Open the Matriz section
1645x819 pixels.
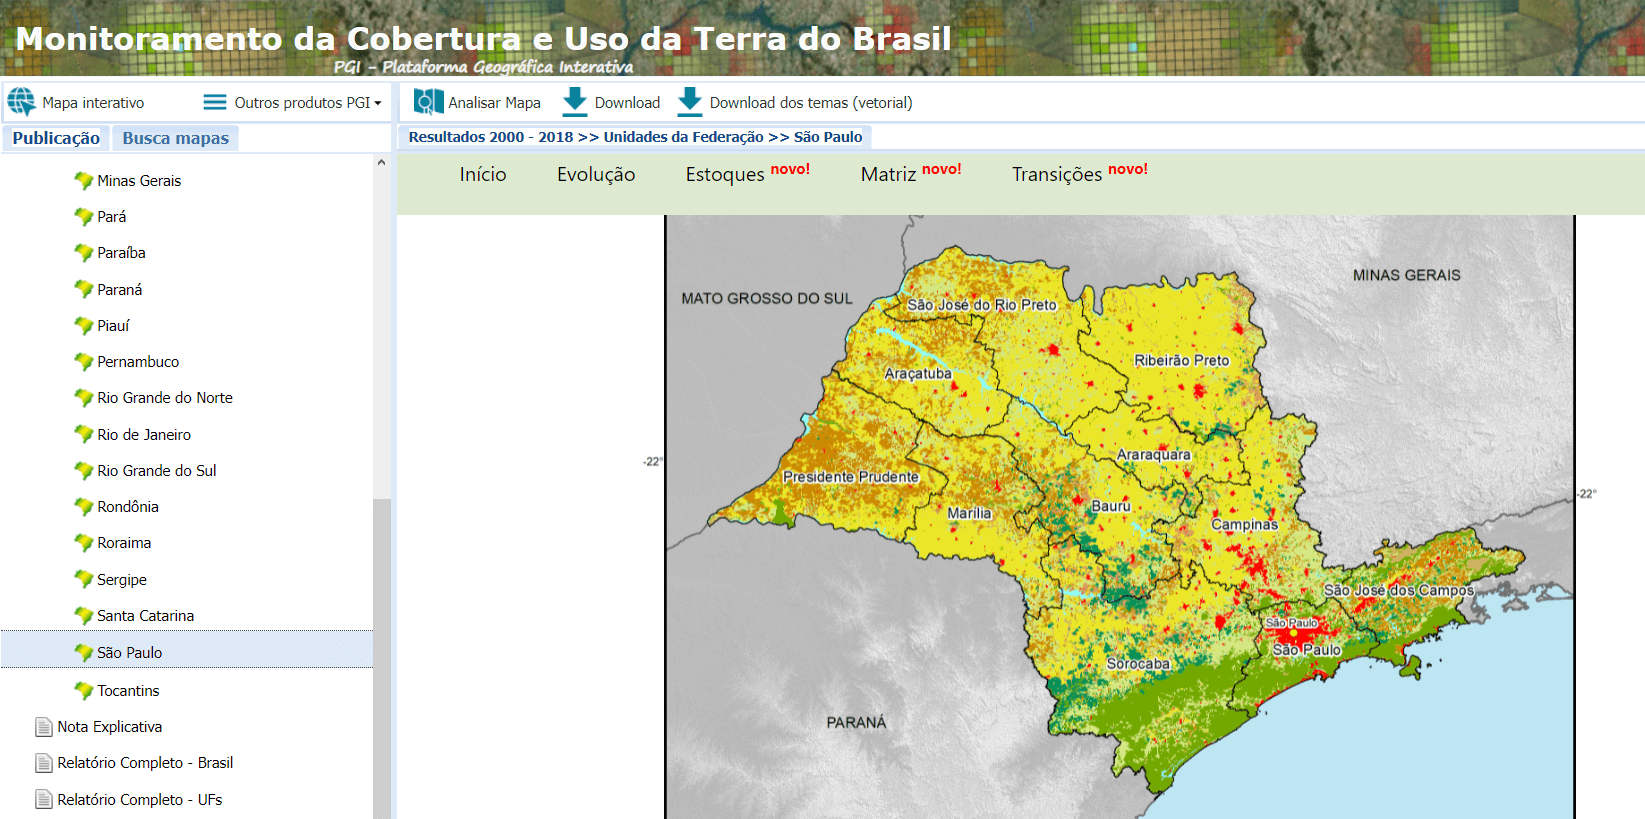pyautogui.click(x=888, y=175)
